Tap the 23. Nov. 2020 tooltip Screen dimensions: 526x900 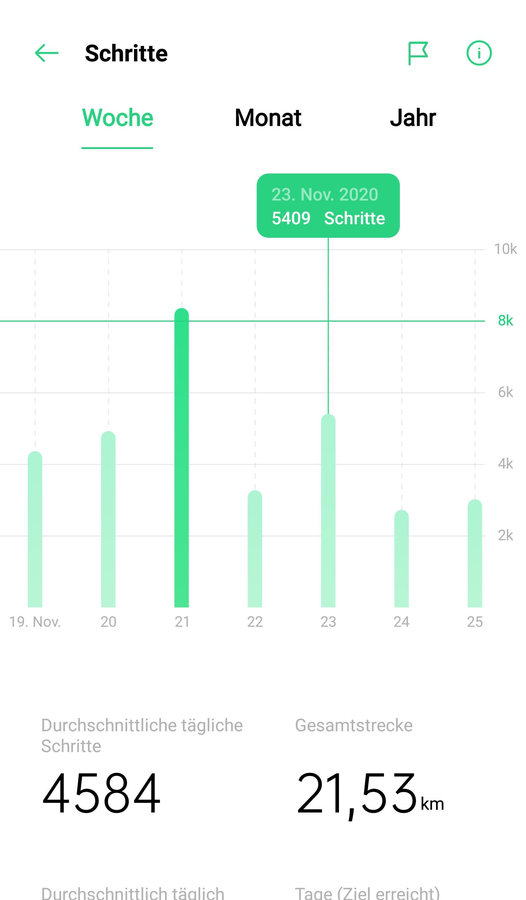(x=328, y=205)
